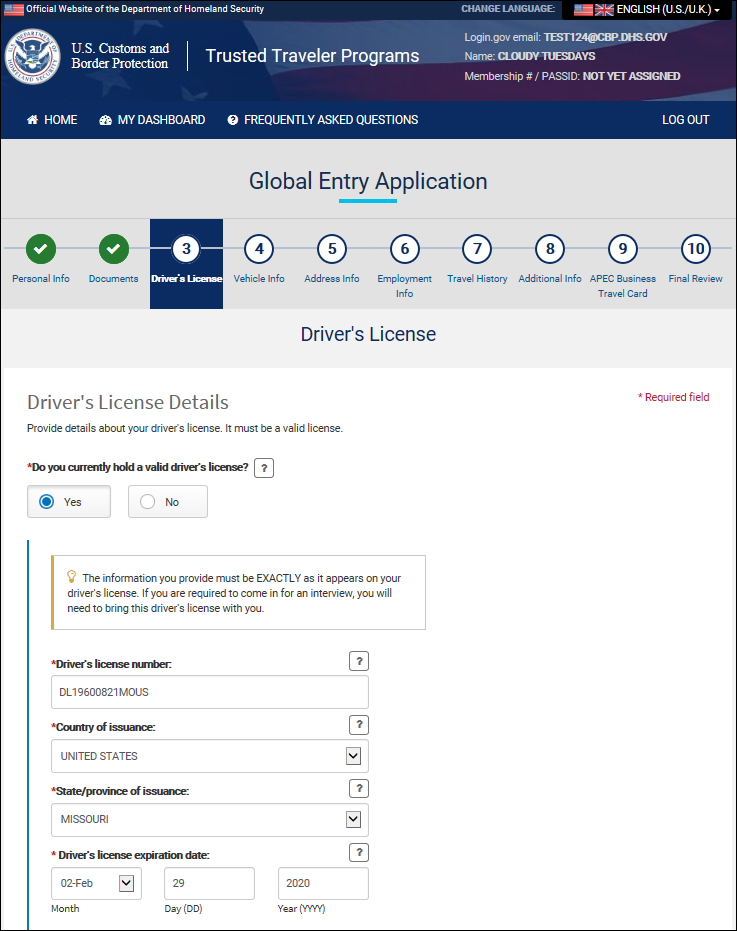
Task: Click help icon for Country of issuance
Action: click(x=359, y=725)
